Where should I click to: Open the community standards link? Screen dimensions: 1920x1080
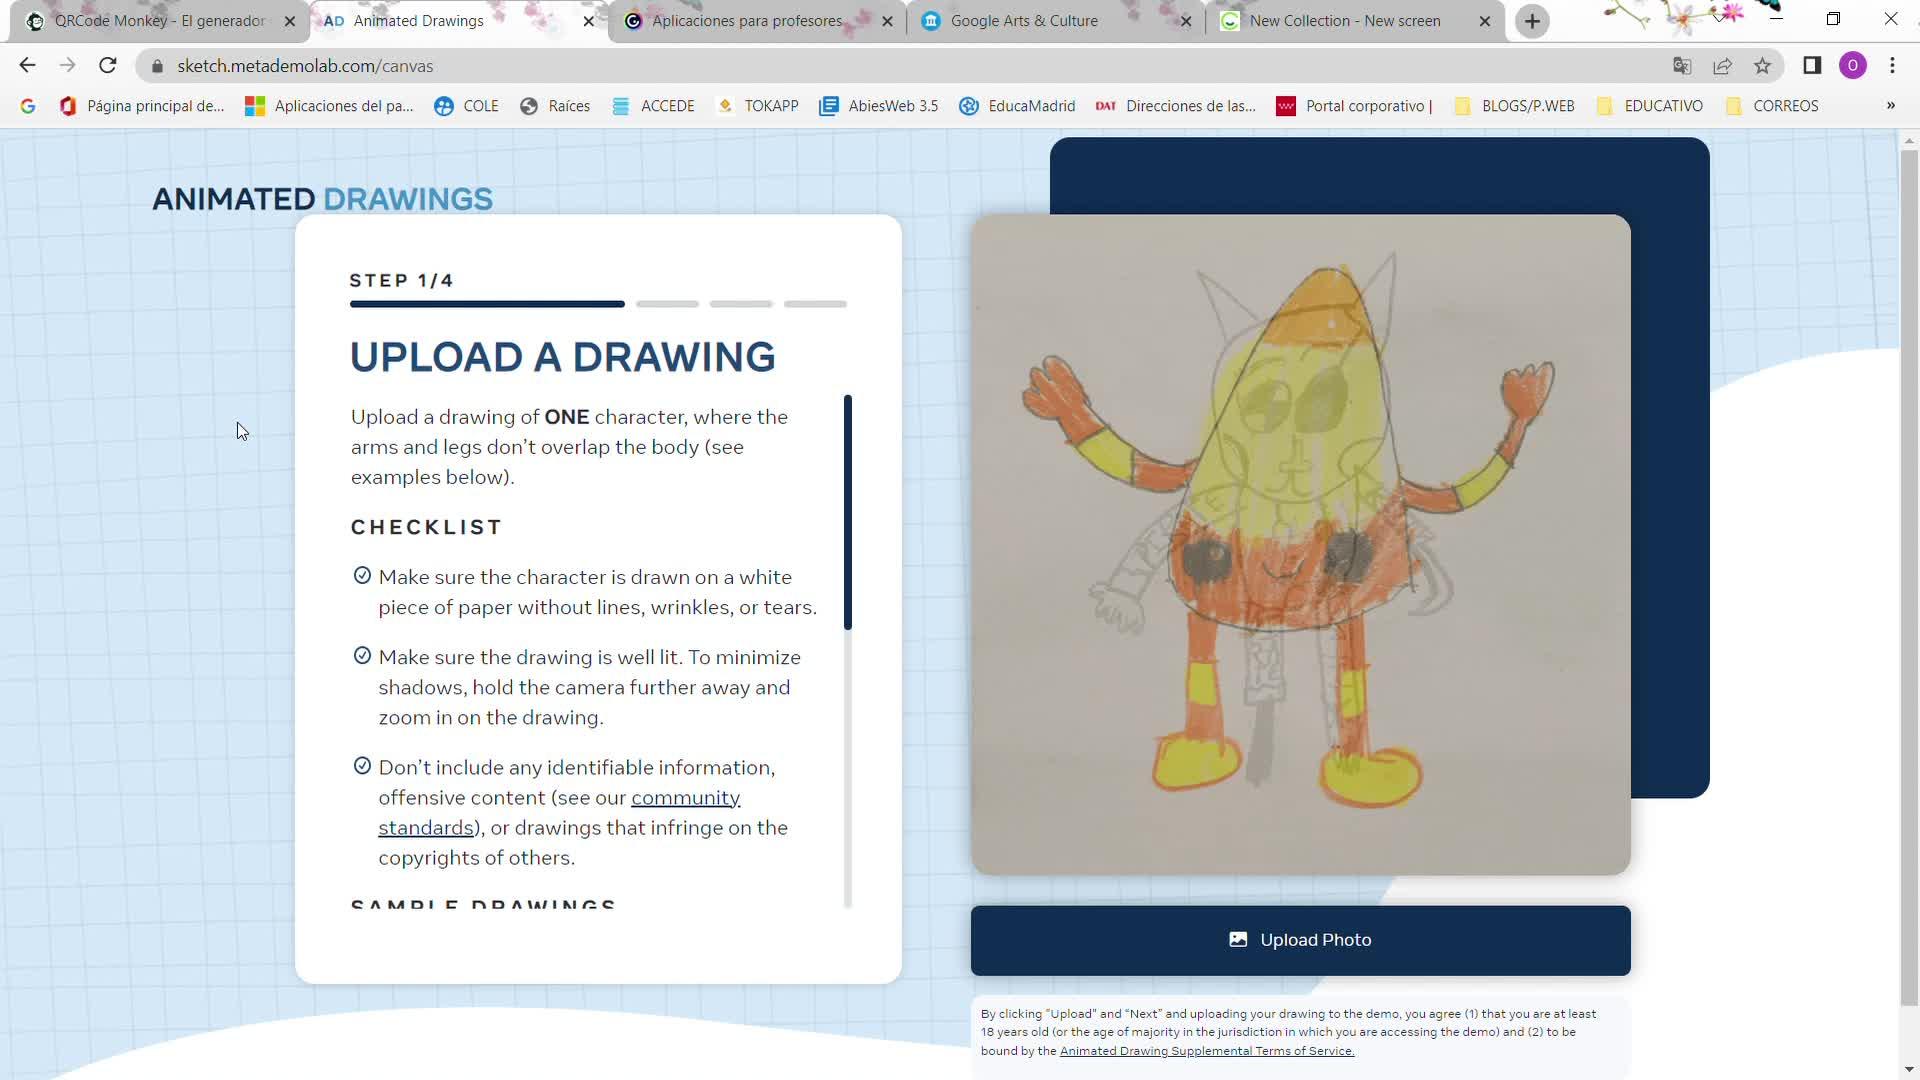(x=685, y=798)
